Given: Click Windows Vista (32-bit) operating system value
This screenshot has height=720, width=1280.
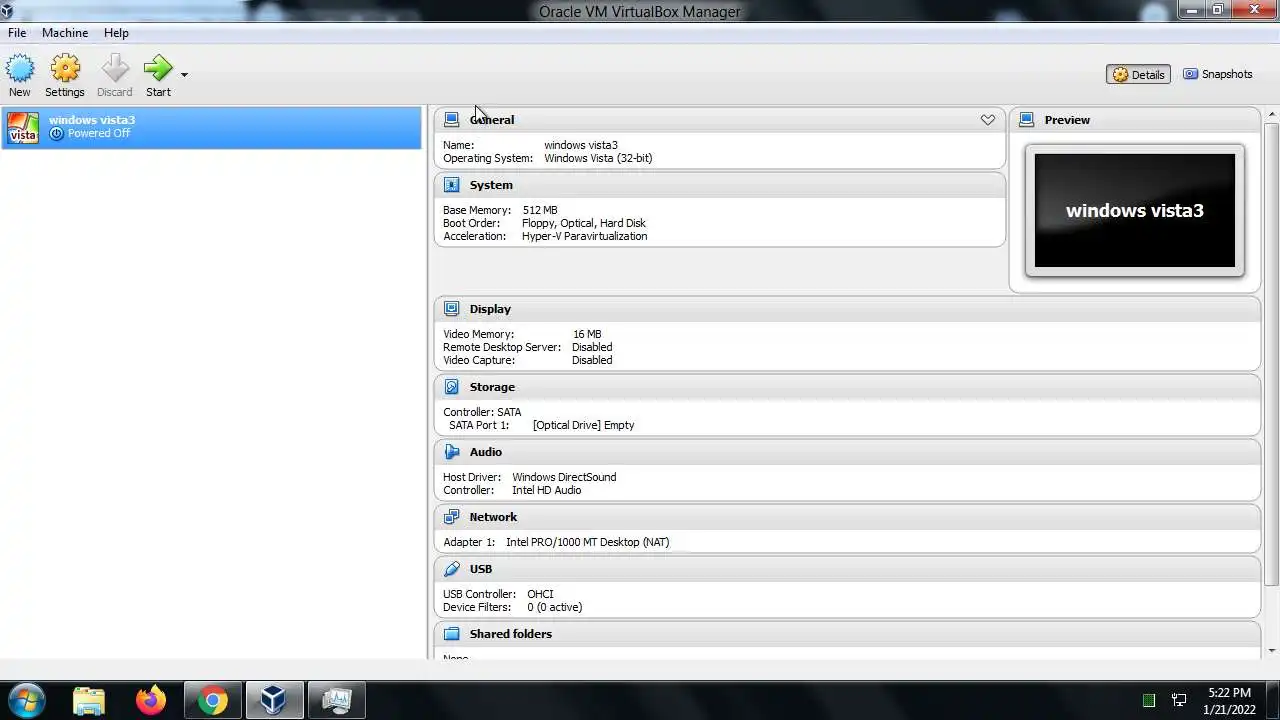Looking at the screenshot, I should [598, 158].
